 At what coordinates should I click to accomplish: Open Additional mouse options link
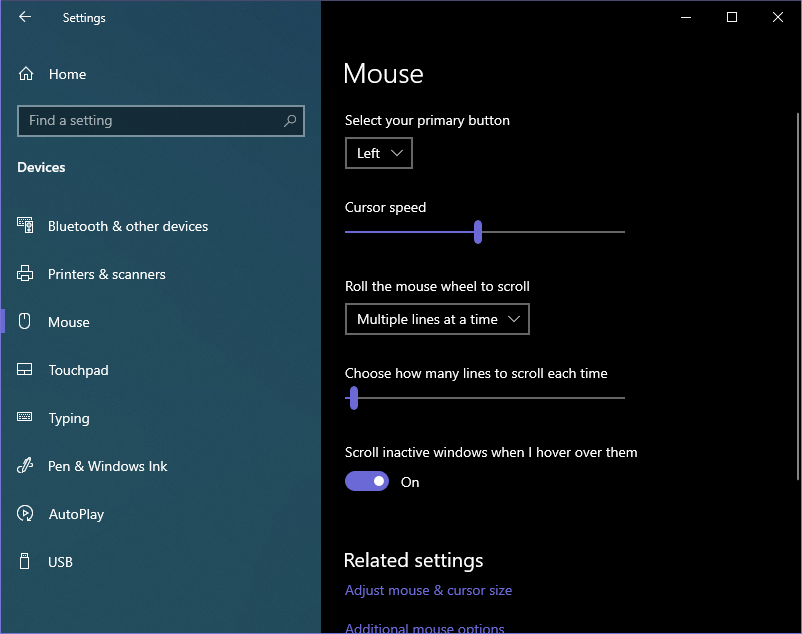(424, 628)
